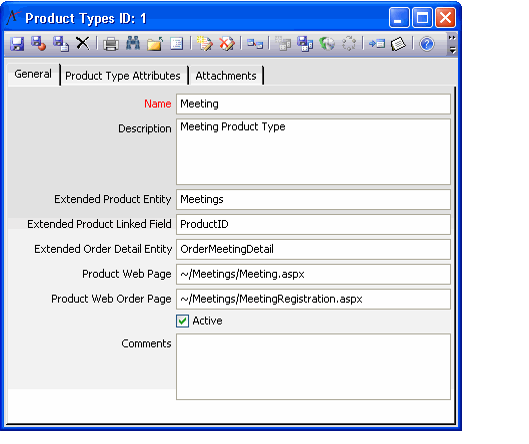This screenshot has height=444, width=529.
Task: Click the notepad with pencil icon
Action: click(204, 44)
